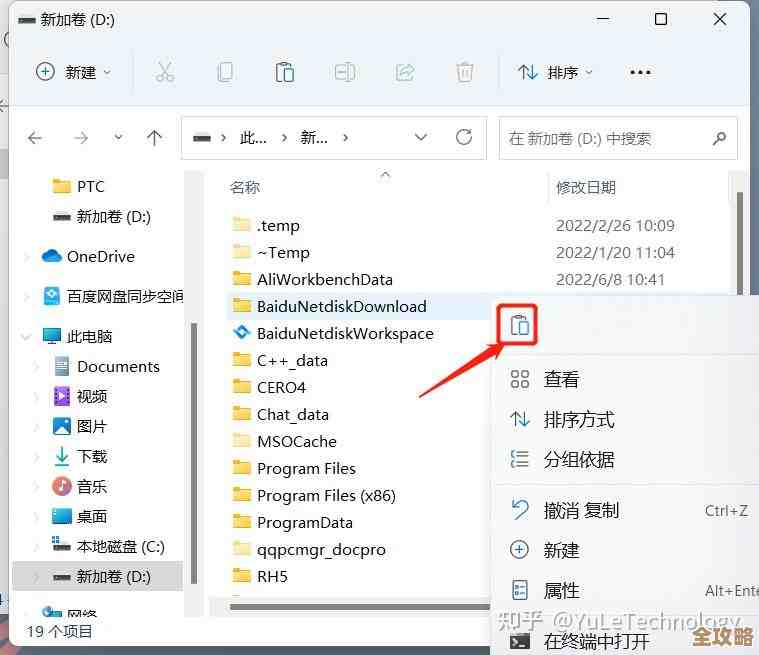Screen dimensions: 759x655
Task: Click the drive icon in address bar
Action: (x=201, y=138)
